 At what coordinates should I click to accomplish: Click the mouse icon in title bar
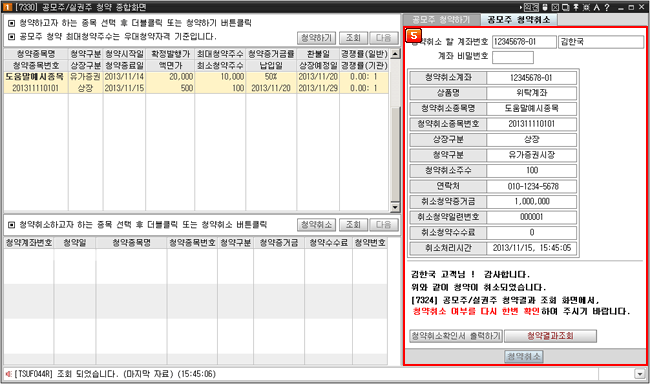click(x=545, y=7)
